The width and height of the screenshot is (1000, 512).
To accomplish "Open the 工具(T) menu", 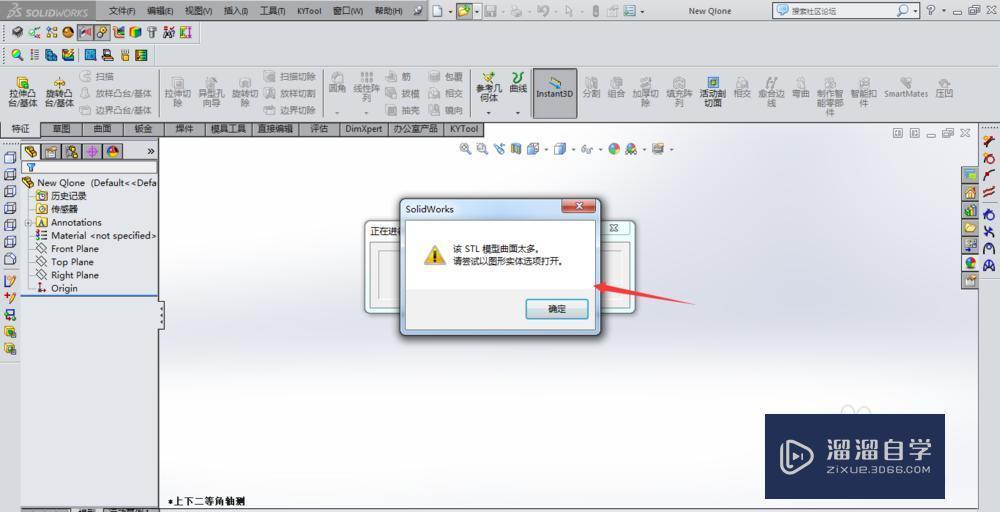I will point(272,11).
